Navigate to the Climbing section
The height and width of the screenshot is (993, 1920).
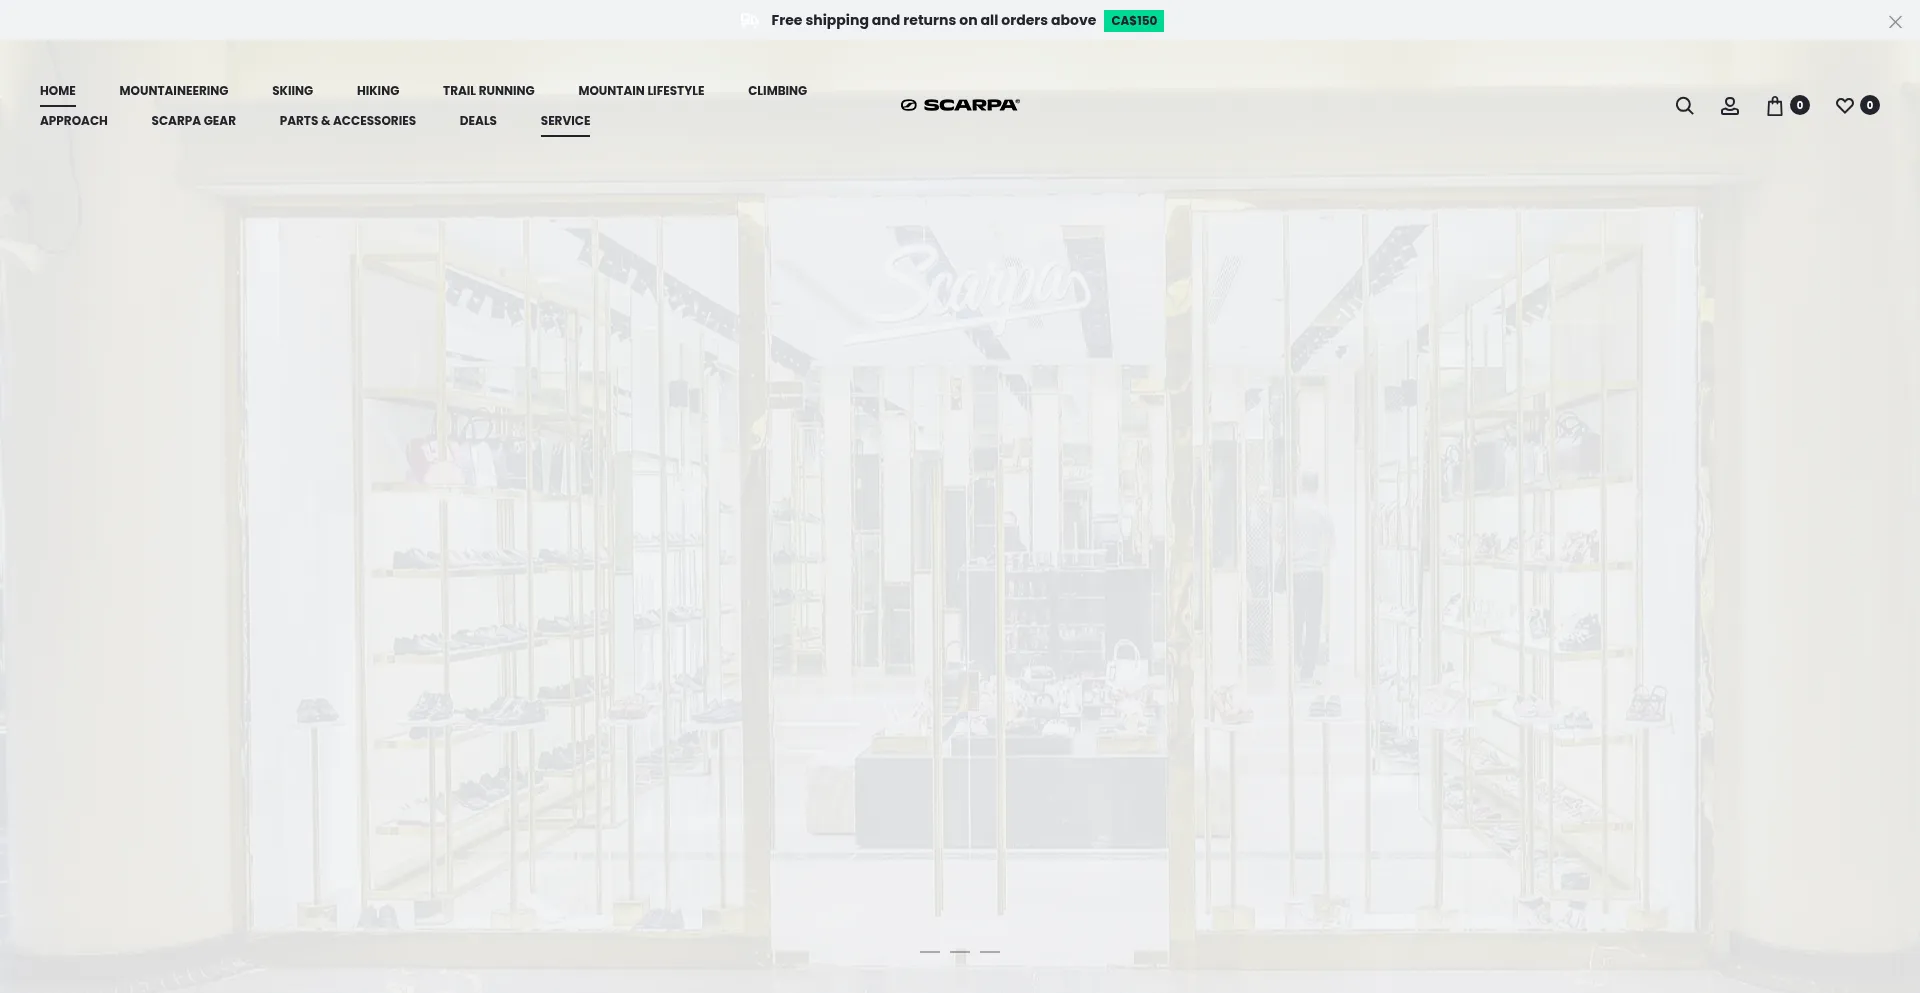[x=777, y=91]
